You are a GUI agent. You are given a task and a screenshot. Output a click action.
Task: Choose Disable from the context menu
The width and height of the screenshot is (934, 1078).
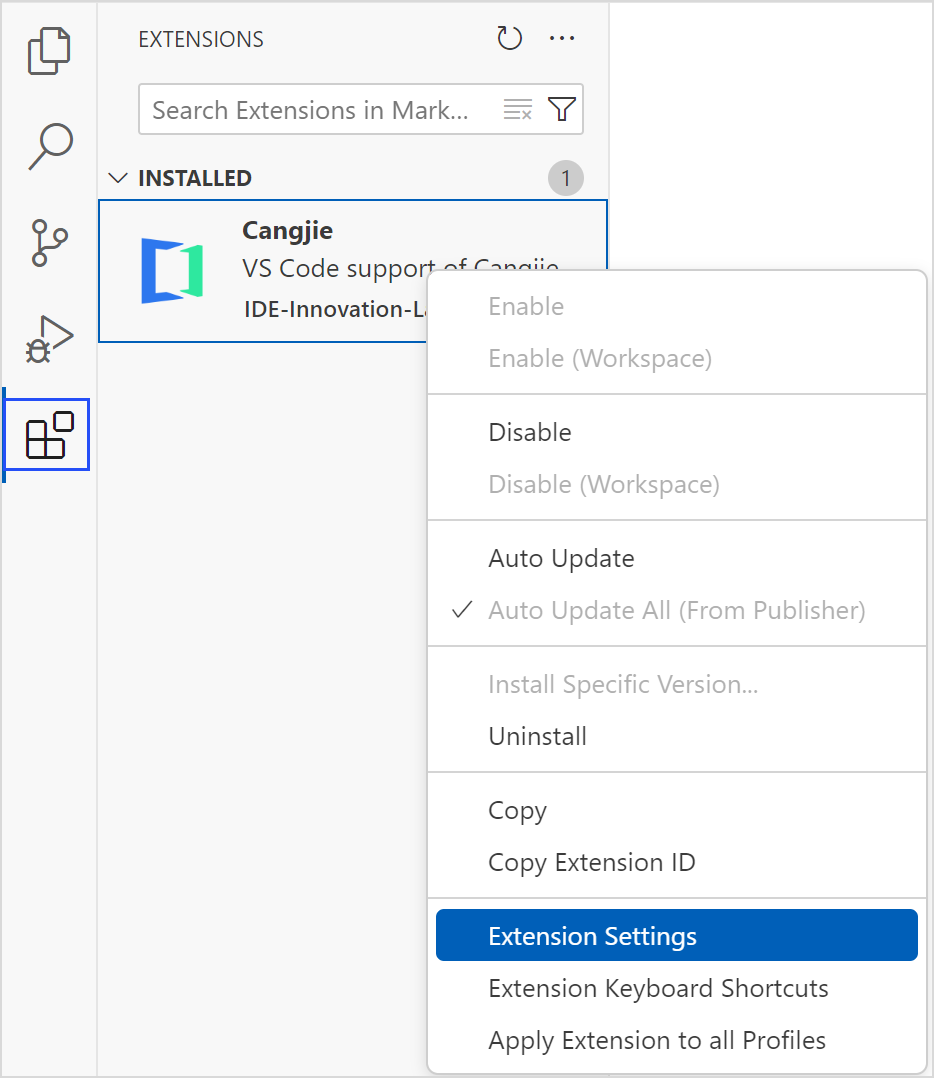(530, 432)
